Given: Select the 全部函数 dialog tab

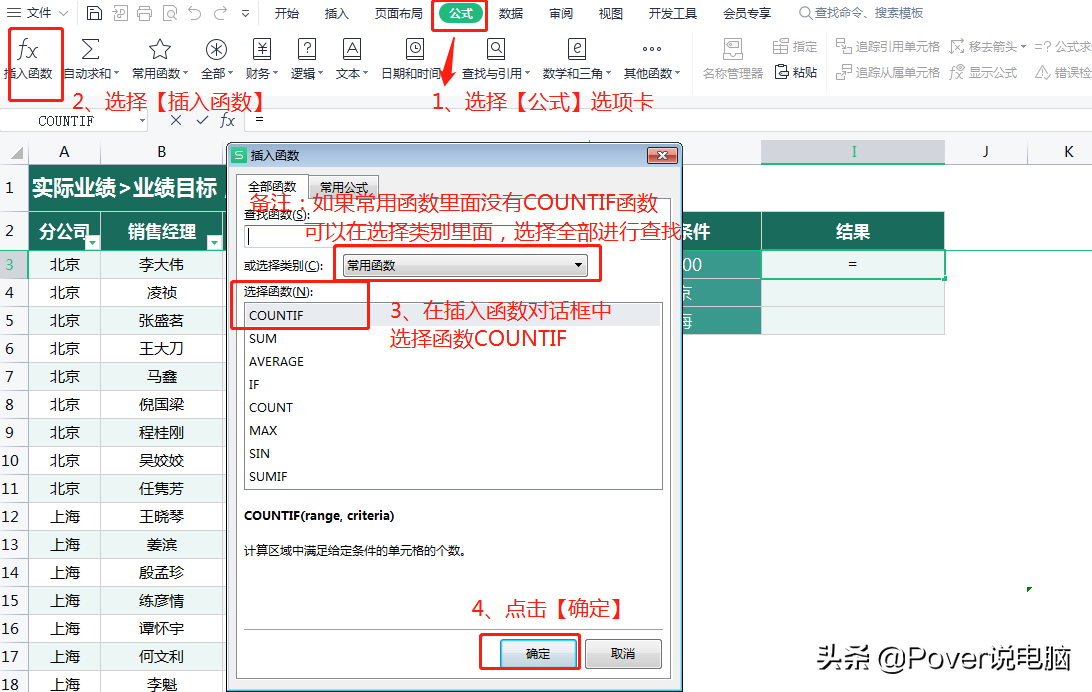Looking at the screenshot, I should [272, 187].
